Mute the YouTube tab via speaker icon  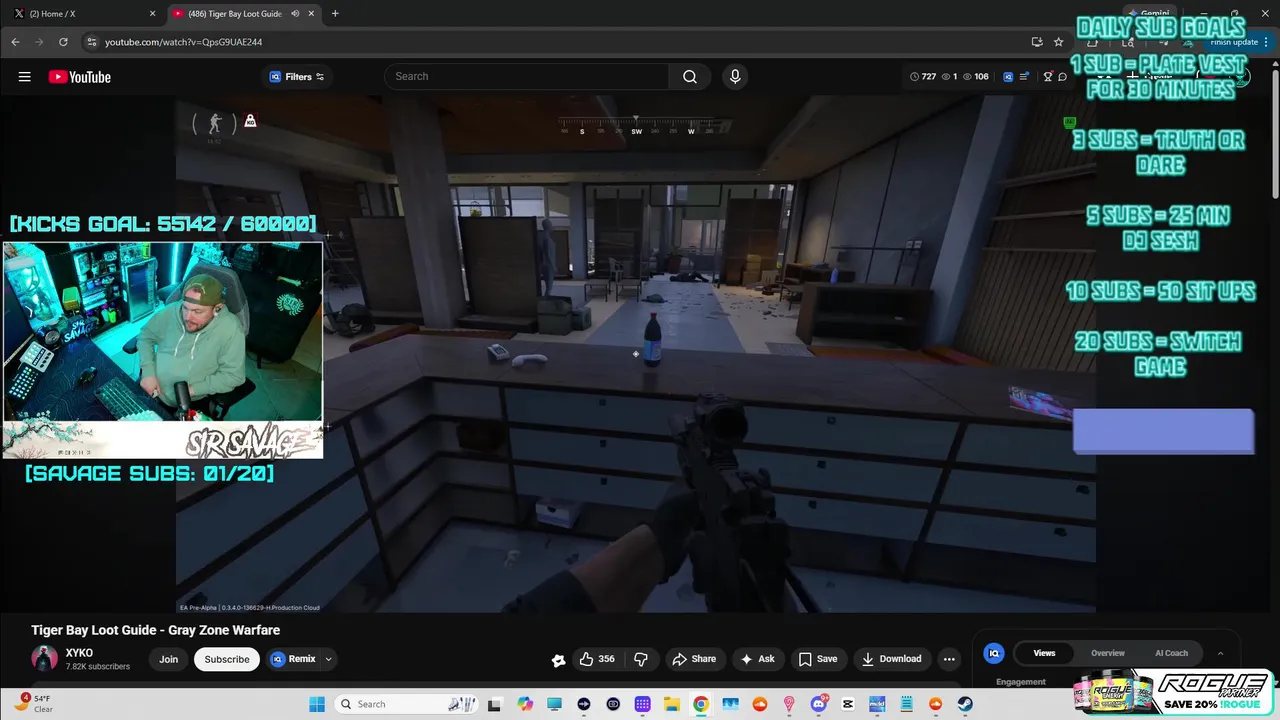pos(295,14)
